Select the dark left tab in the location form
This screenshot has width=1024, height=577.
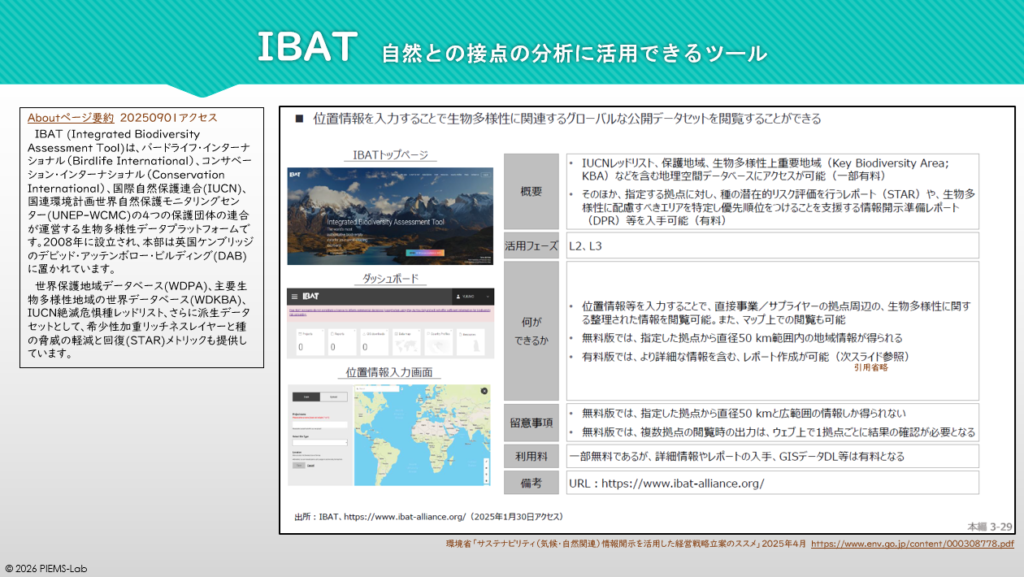click(304, 396)
